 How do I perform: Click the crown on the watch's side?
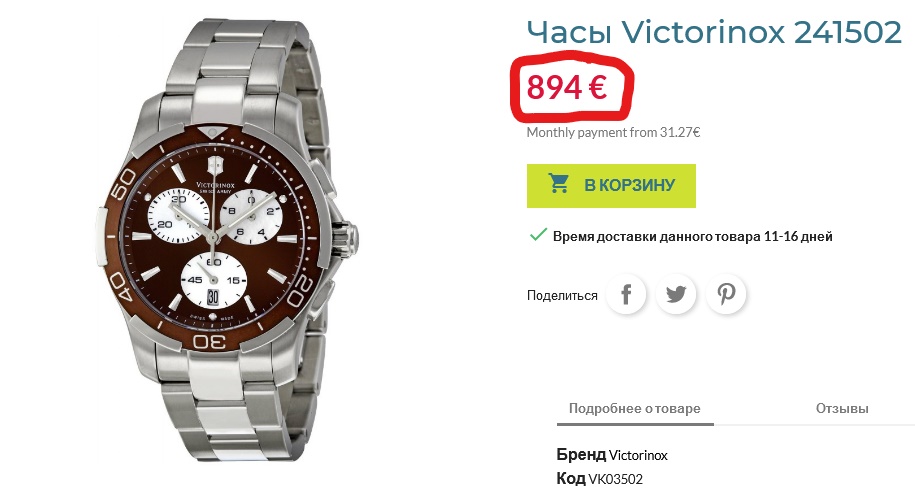(x=347, y=238)
